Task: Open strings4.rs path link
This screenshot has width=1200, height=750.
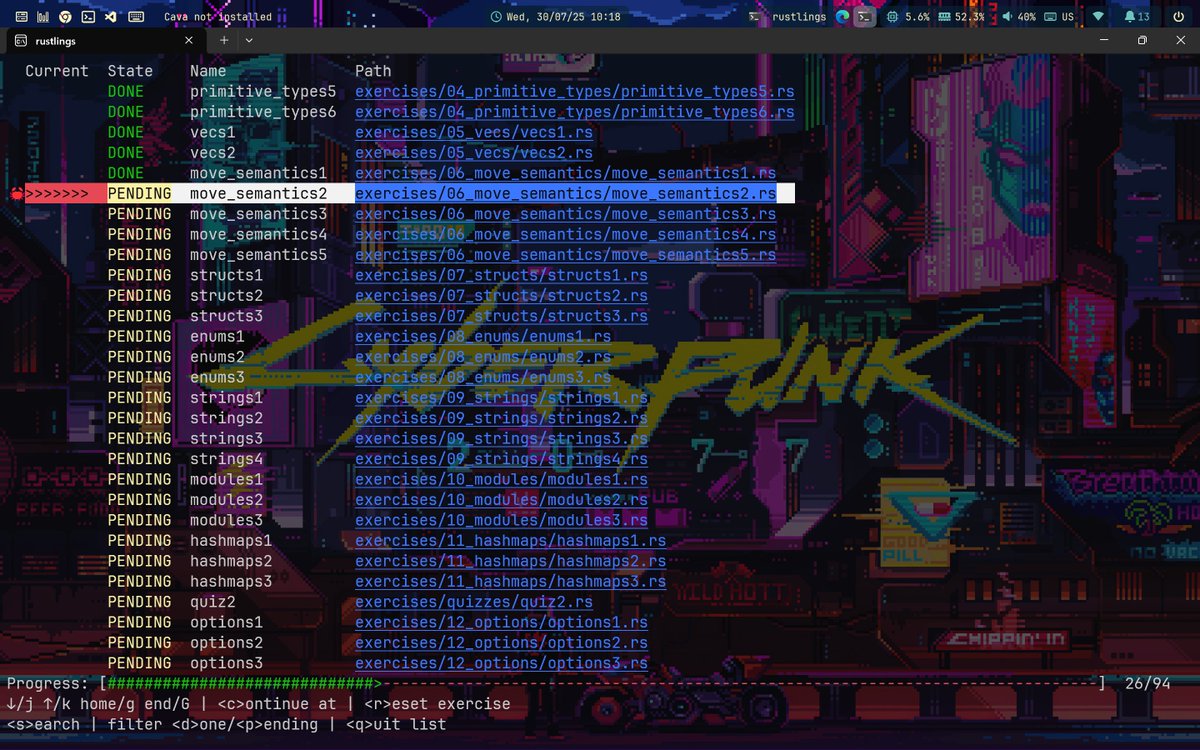Action: 501,459
